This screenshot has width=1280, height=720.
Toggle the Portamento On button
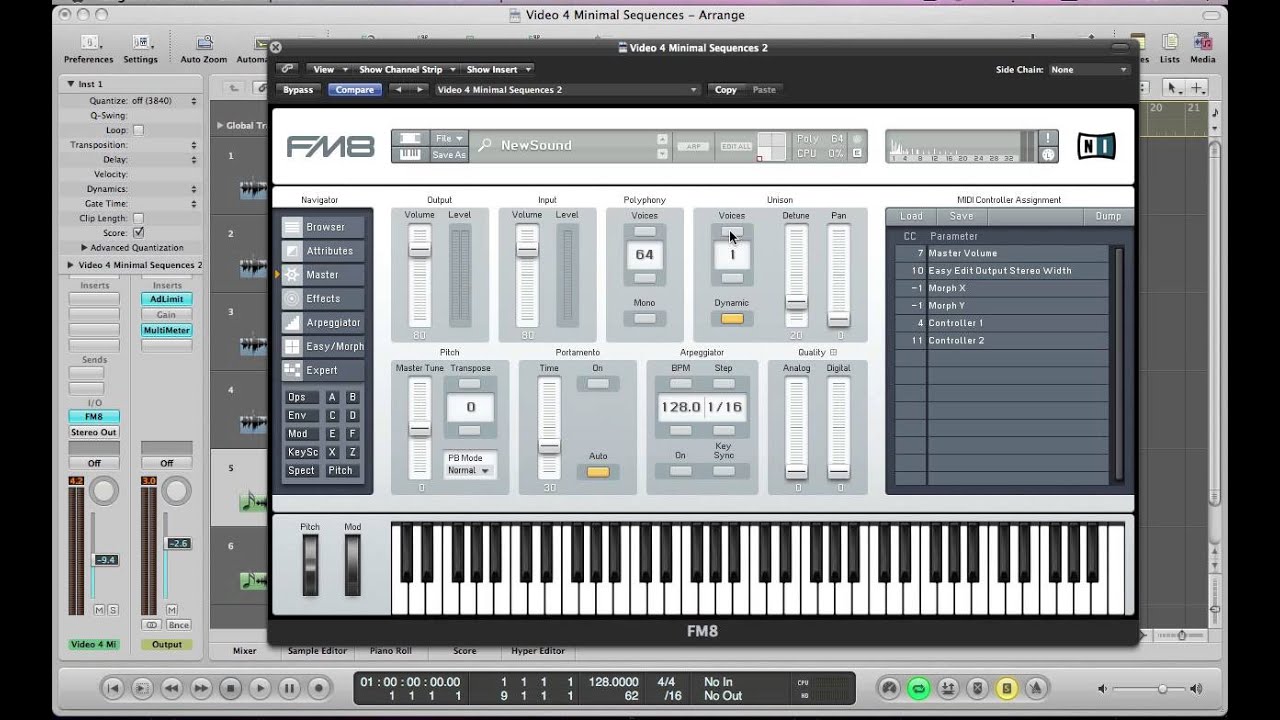click(x=598, y=384)
